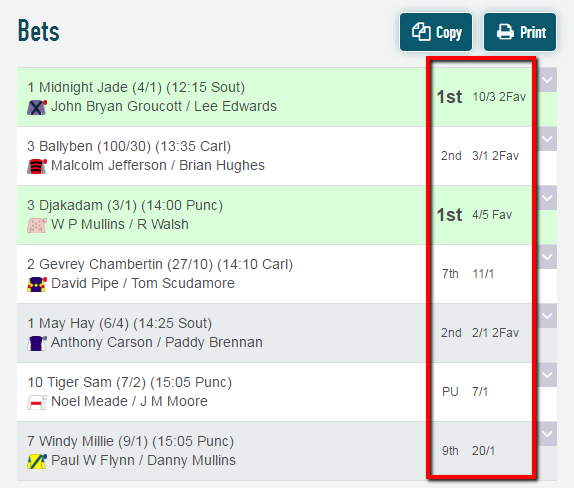Click Gevrey Chambertin's yellow and purple silks icon
574x488 pixels.
37,284
